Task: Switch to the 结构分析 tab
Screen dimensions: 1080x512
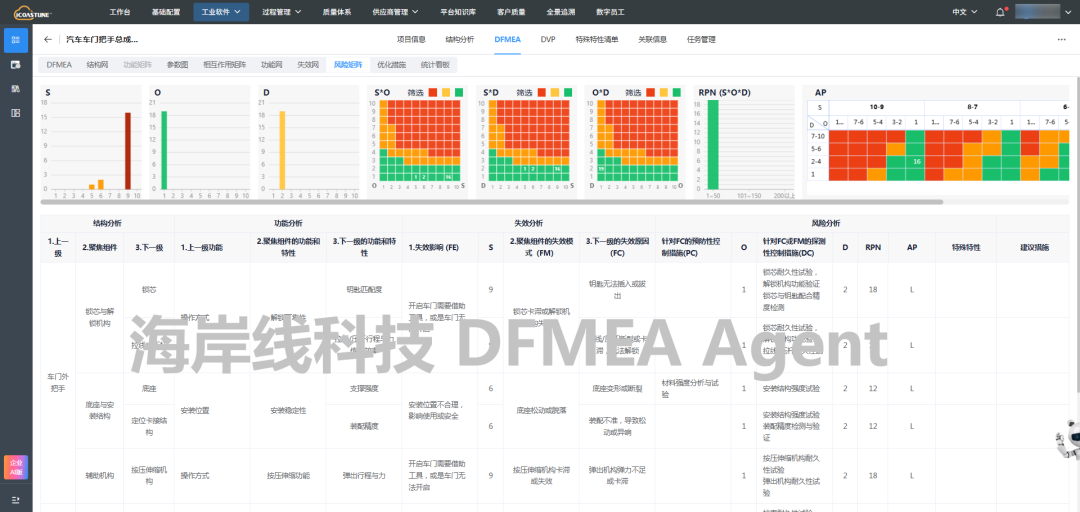Action: 459,40
